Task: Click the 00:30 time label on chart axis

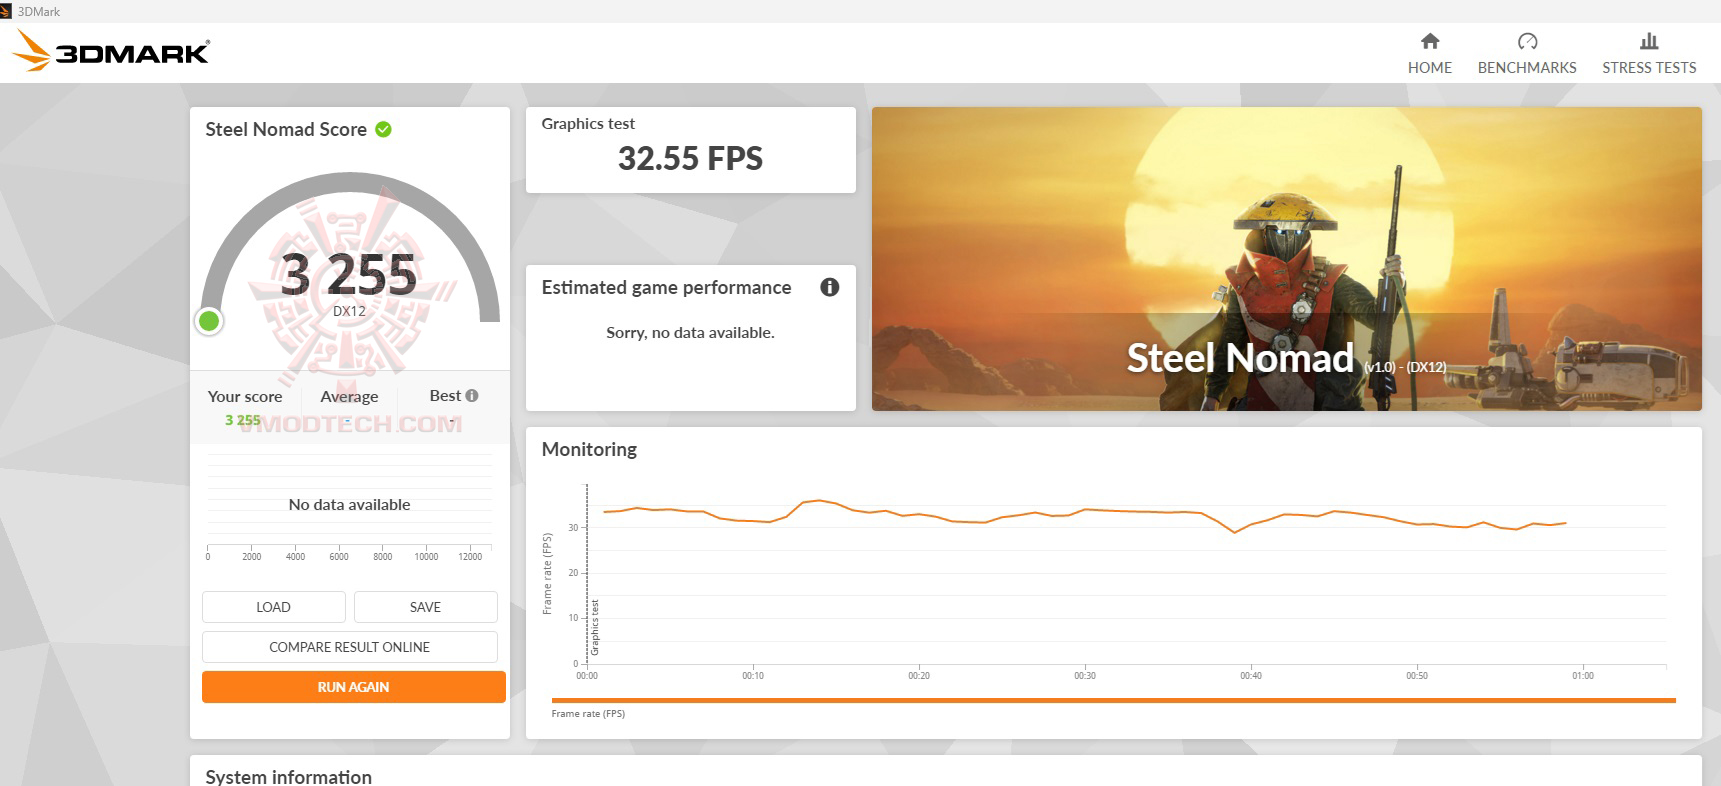Action: [x=1085, y=676]
